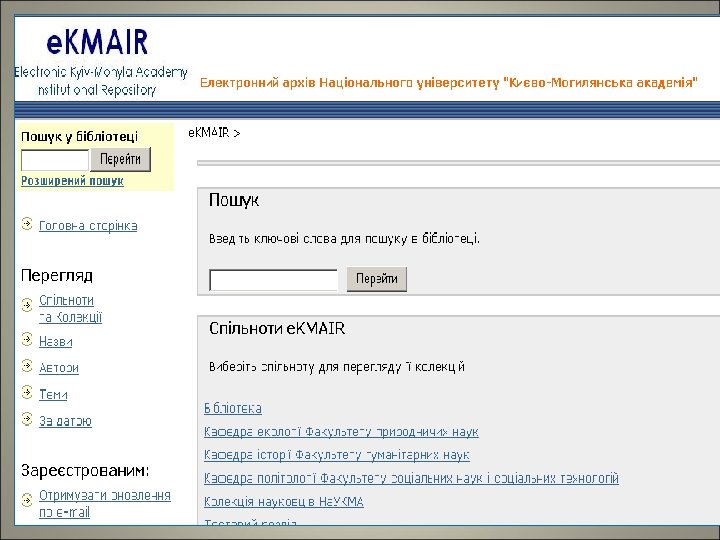Click the arrow icon beside Спільноти та Колекції
Screen dimensions: 720x540
point(27,305)
